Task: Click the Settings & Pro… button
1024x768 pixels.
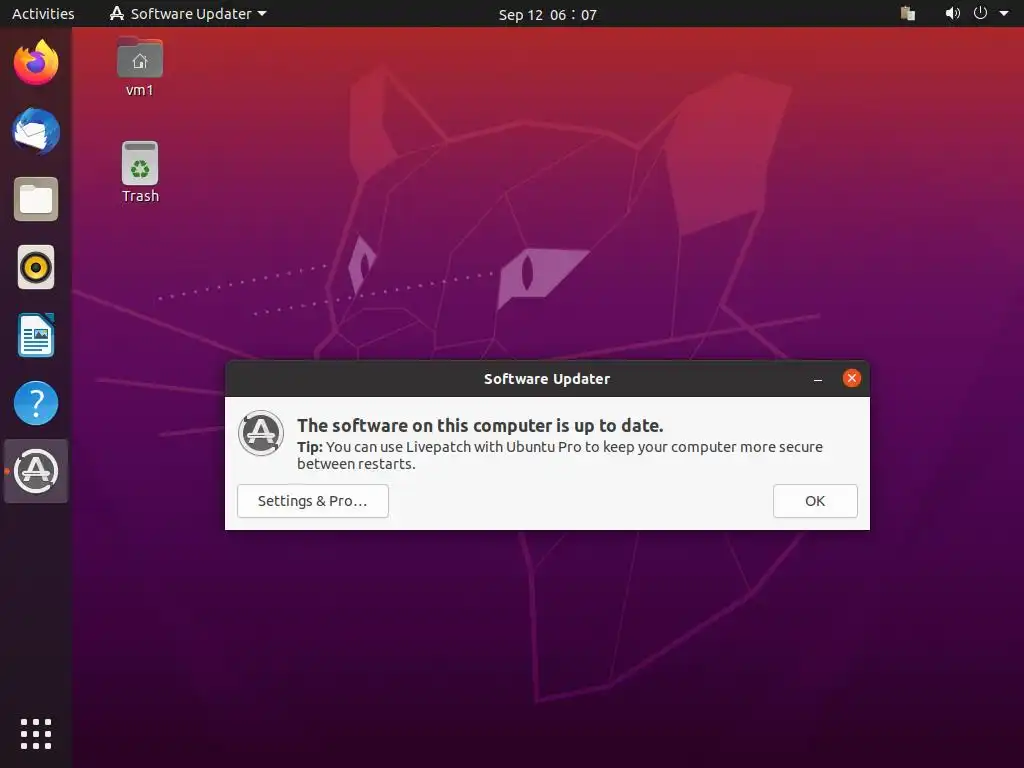Action: 313,501
